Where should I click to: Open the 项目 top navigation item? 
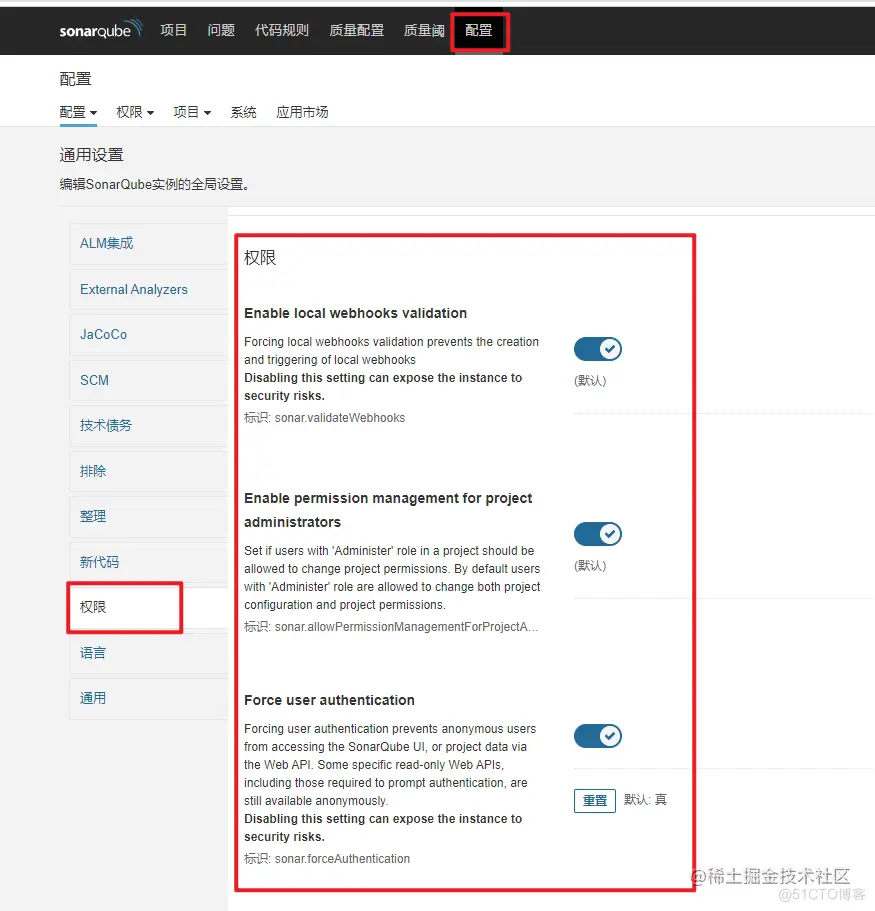(173, 30)
